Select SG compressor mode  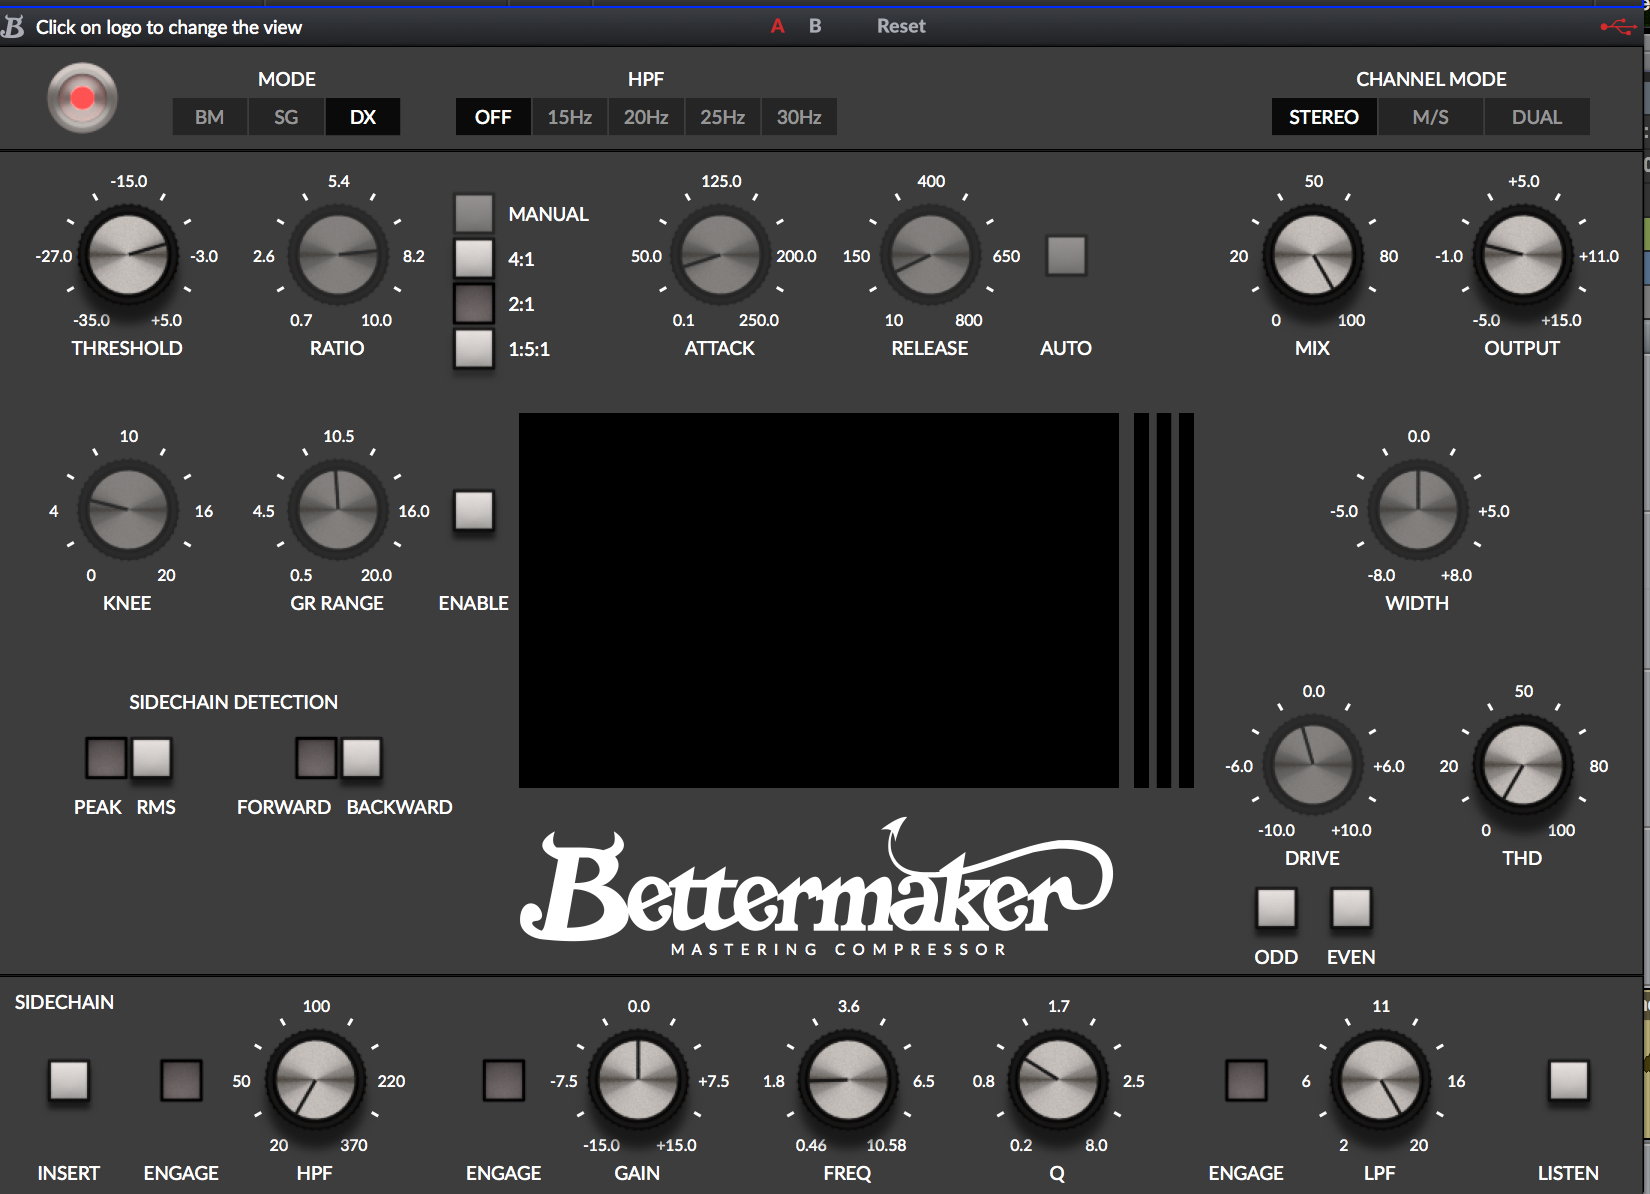pos(286,117)
